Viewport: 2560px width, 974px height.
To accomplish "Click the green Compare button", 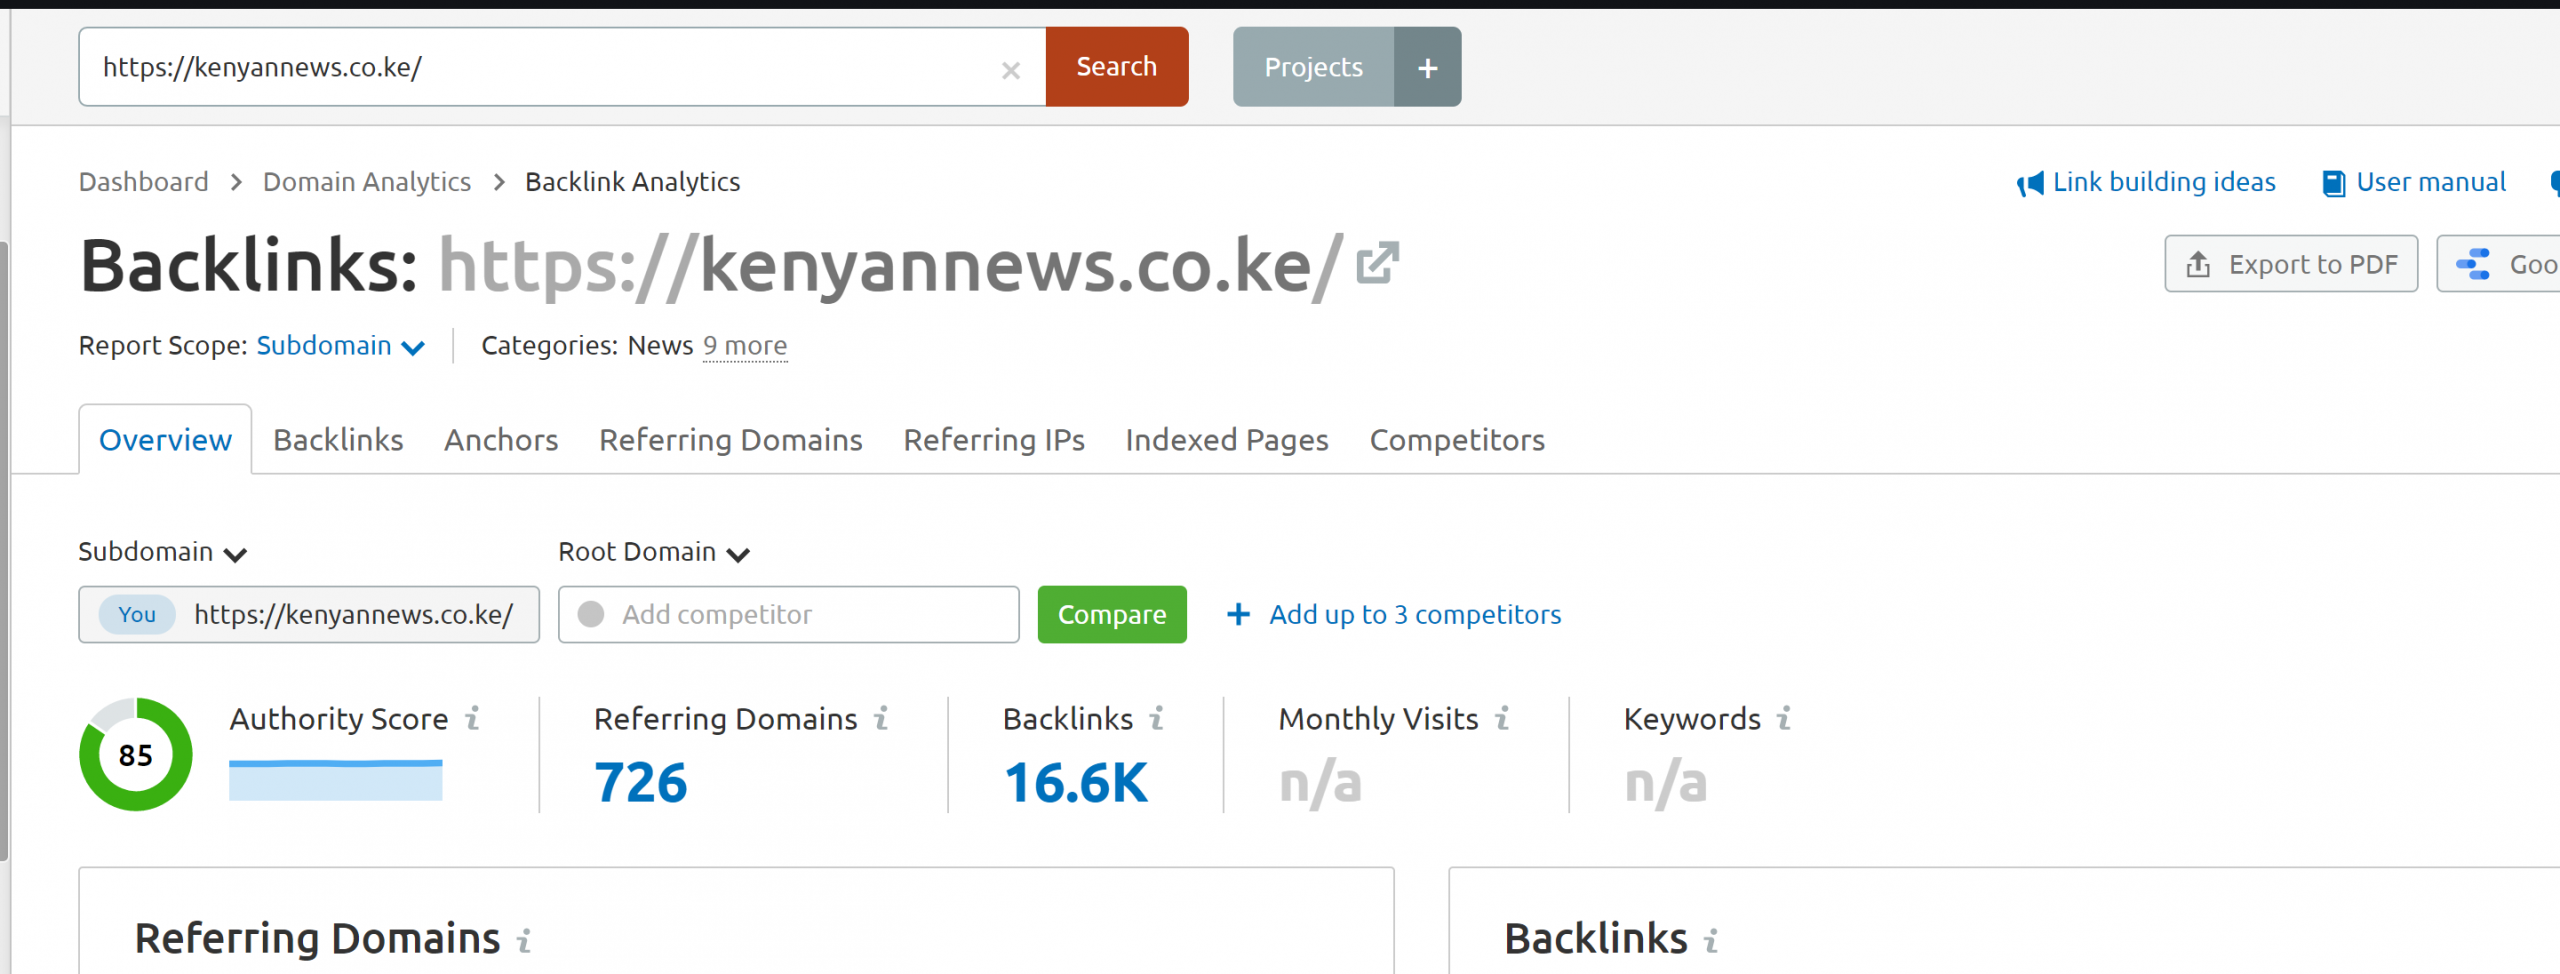I will [1111, 614].
